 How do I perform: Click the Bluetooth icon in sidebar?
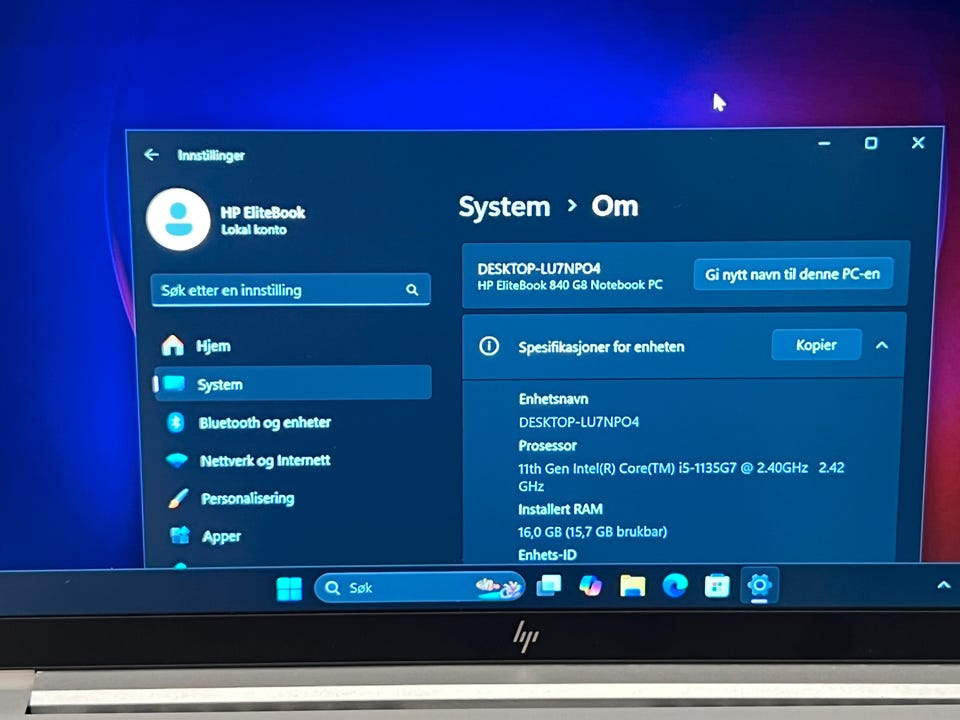click(x=176, y=422)
